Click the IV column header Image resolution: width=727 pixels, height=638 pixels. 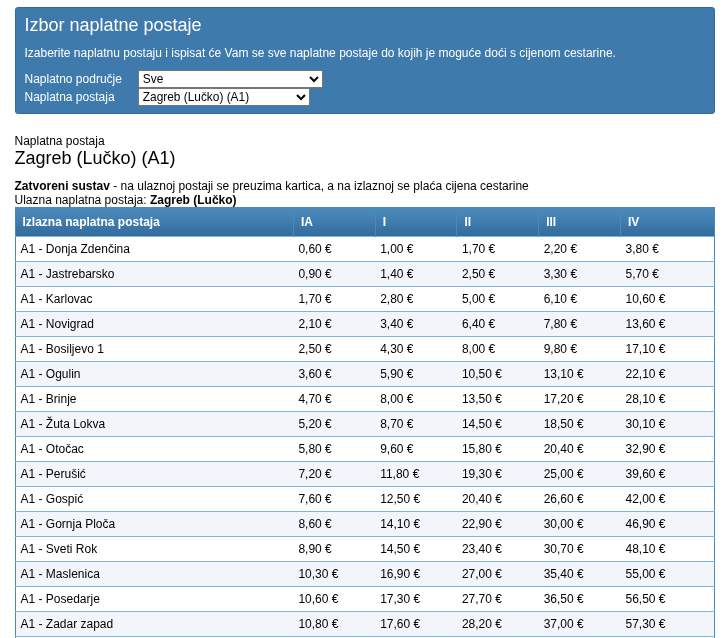coord(633,222)
